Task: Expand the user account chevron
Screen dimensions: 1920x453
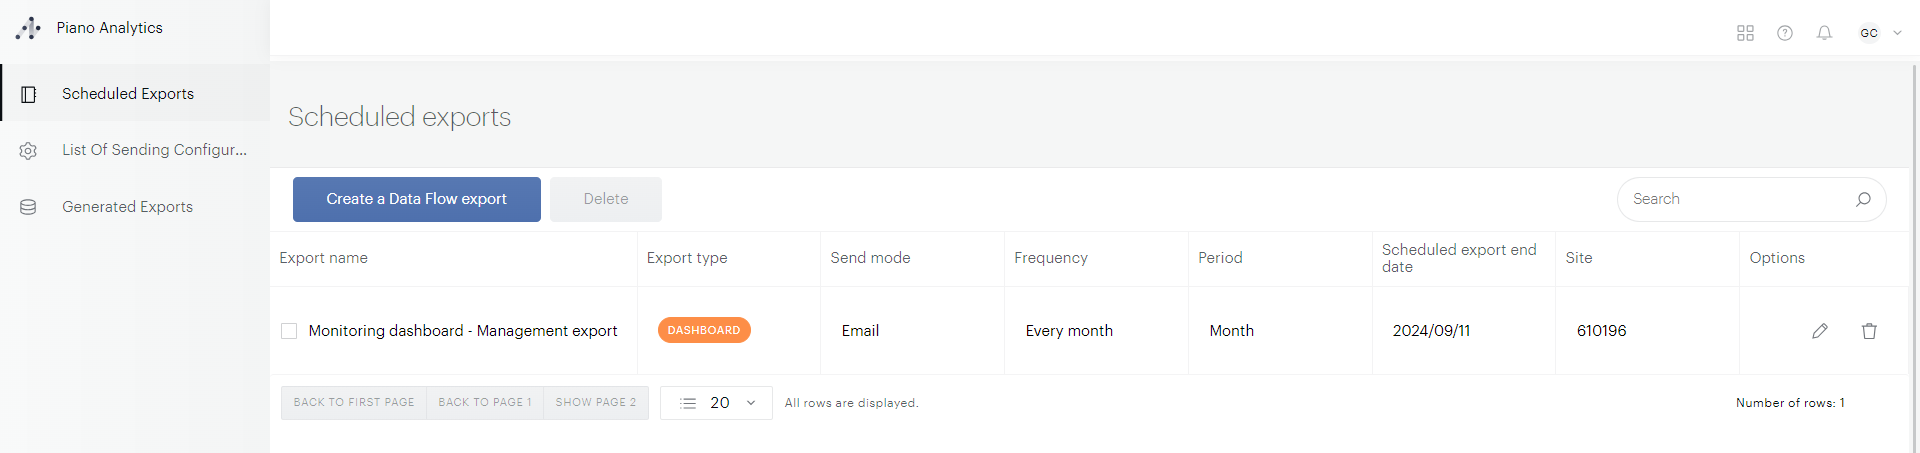Action: tap(1897, 33)
